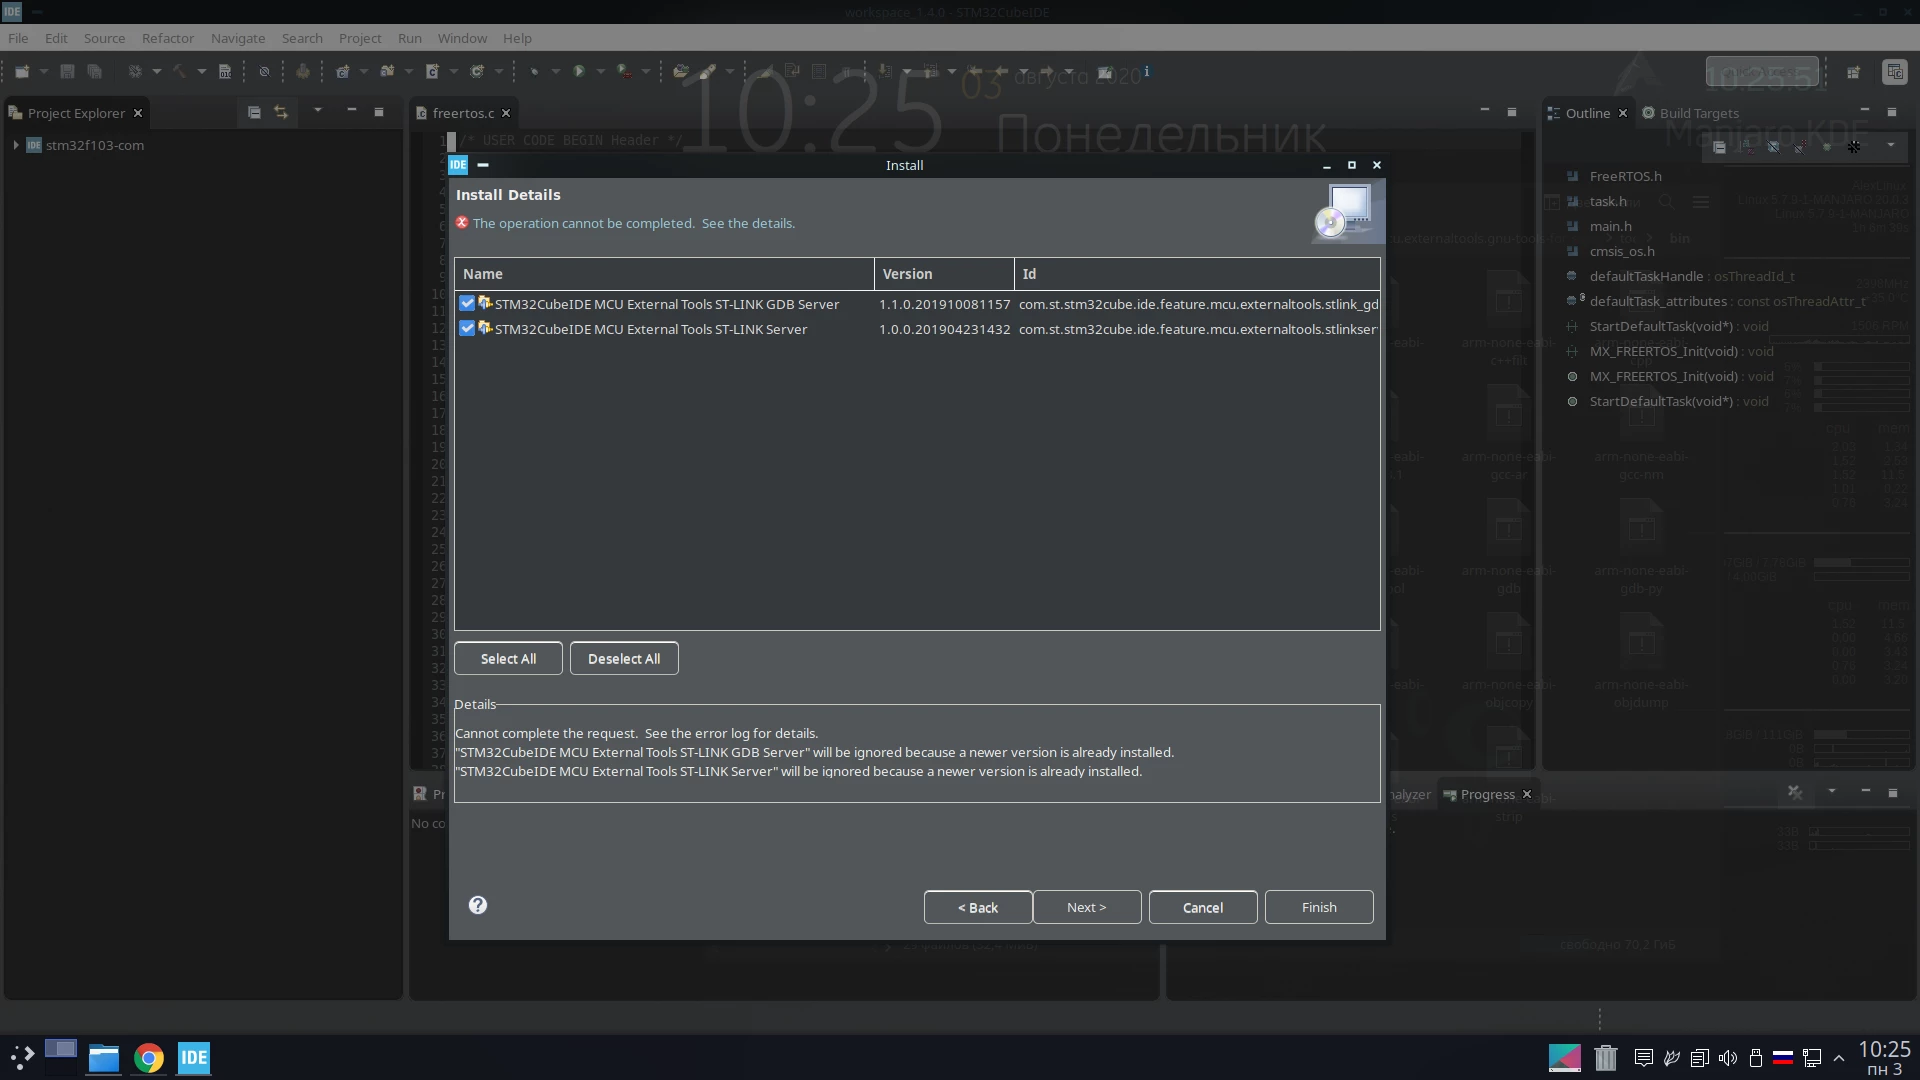Click the network icon in system tray
This screenshot has width=1920, height=1080.
click(1811, 1058)
